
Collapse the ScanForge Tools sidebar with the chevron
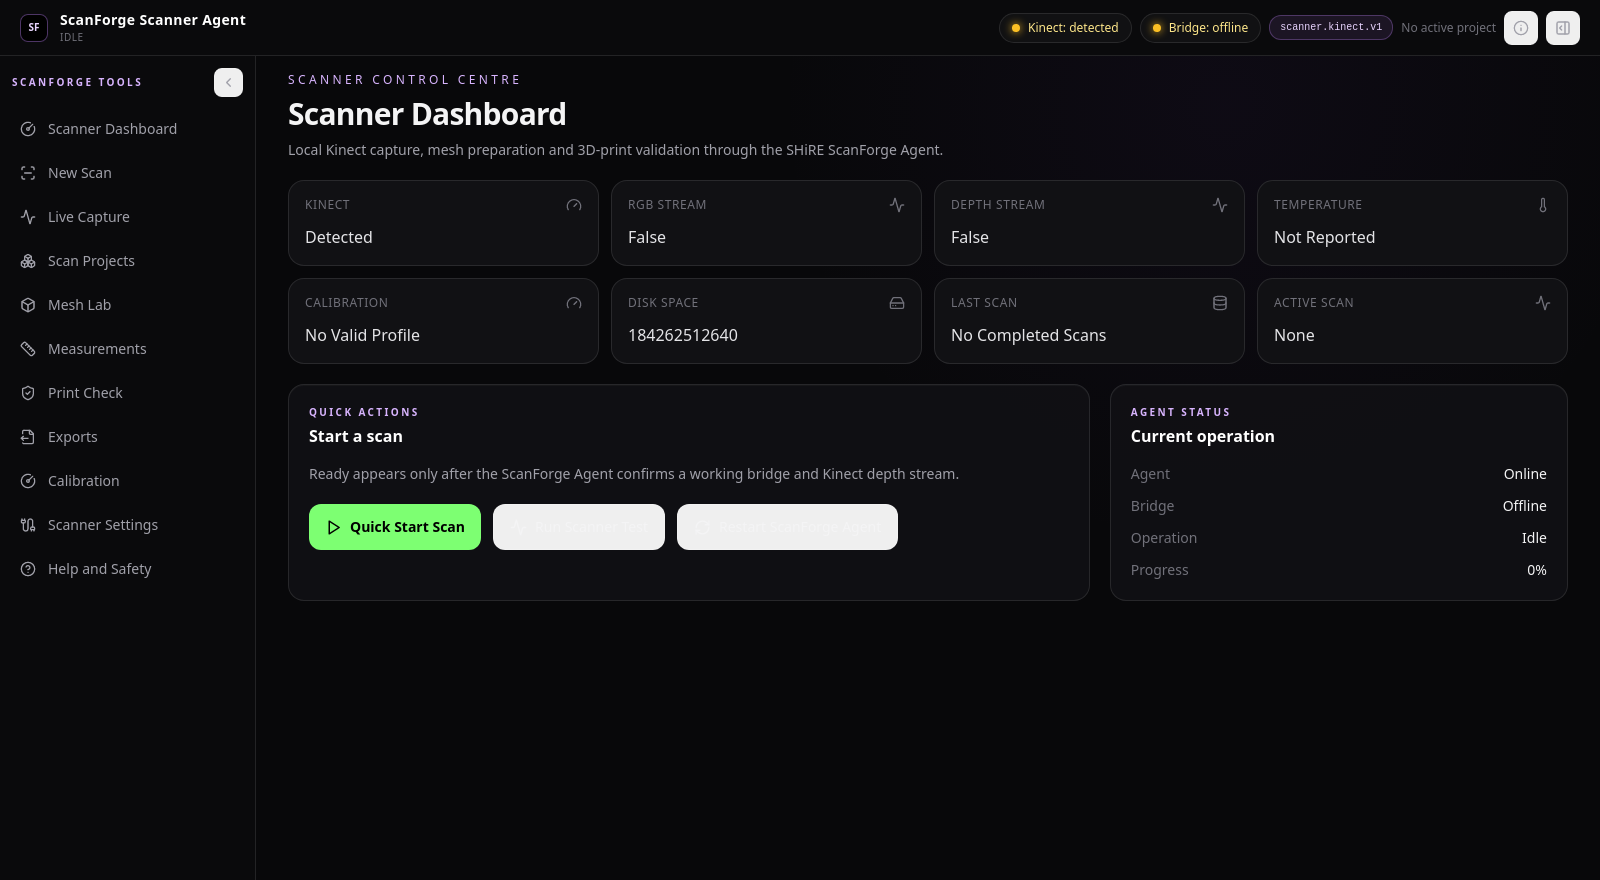click(228, 82)
